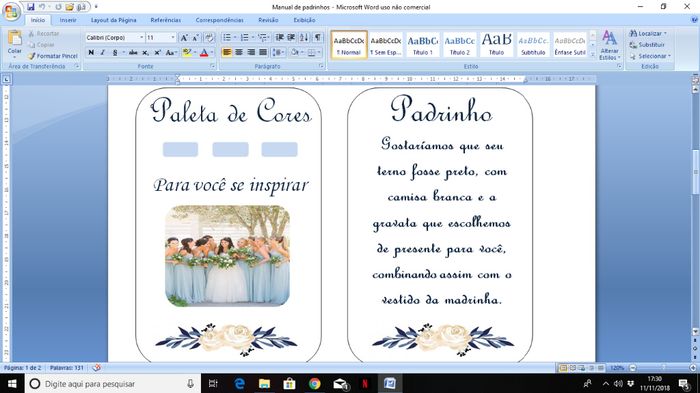Click the proofing check icon in status bar

[96, 368]
